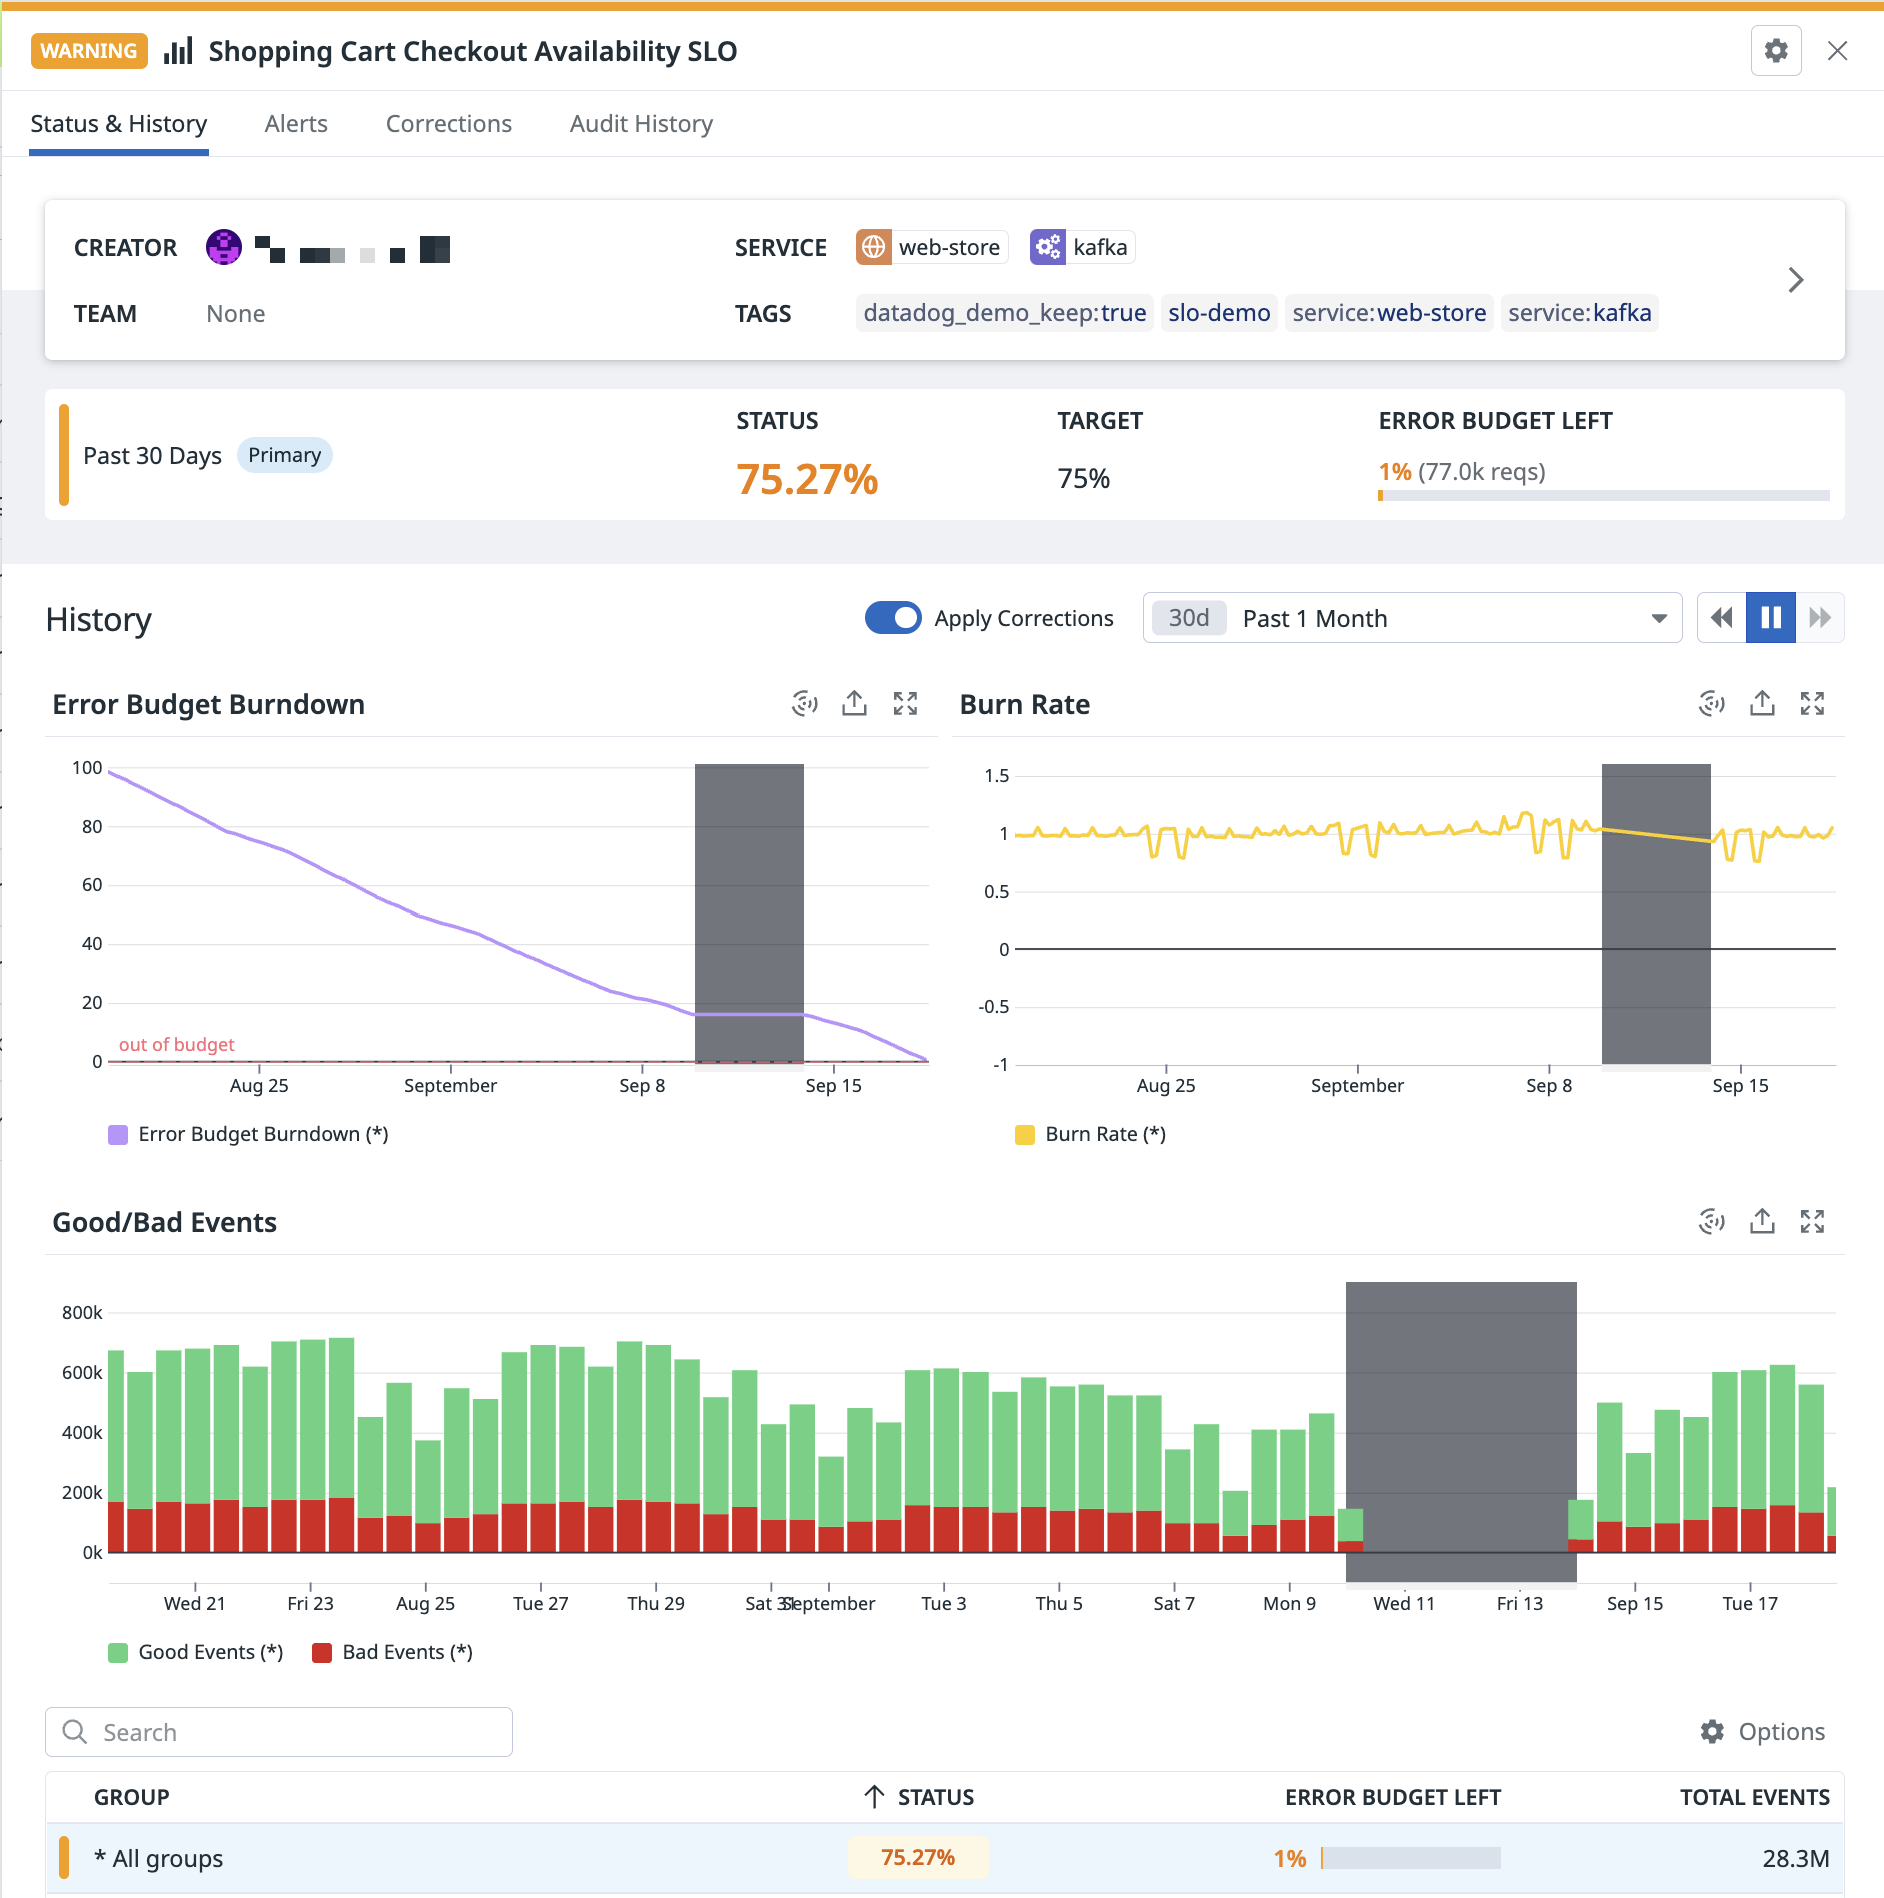Click the web-store service icon

tap(873, 247)
